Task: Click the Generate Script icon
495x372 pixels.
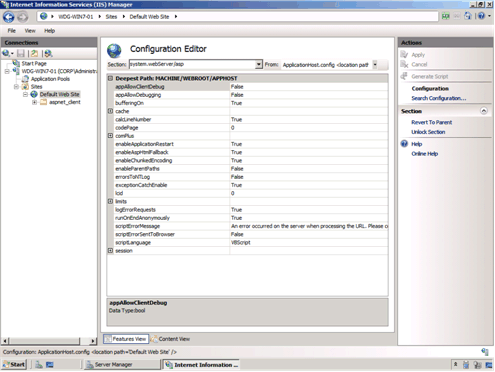Action: tap(404, 76)
